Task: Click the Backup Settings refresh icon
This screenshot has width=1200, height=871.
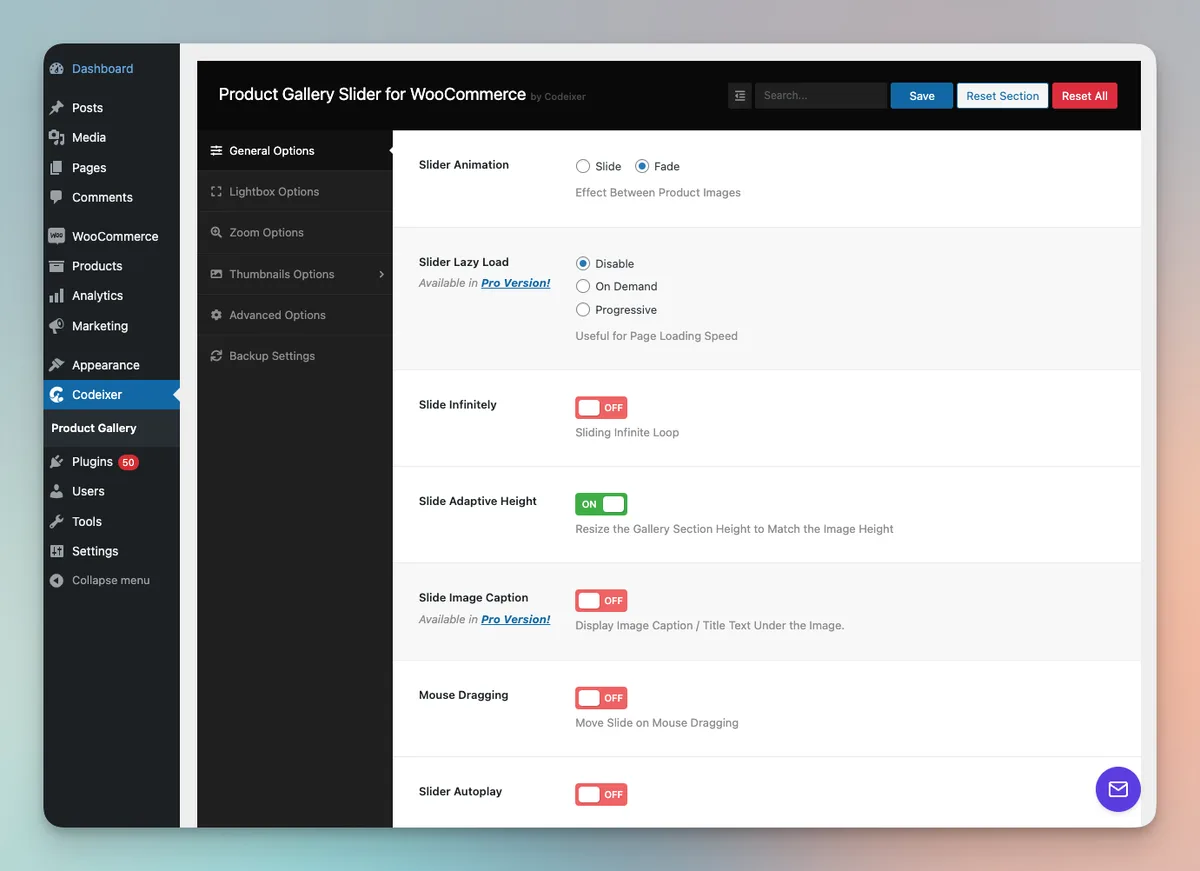Action: click(x=216, y=356)
